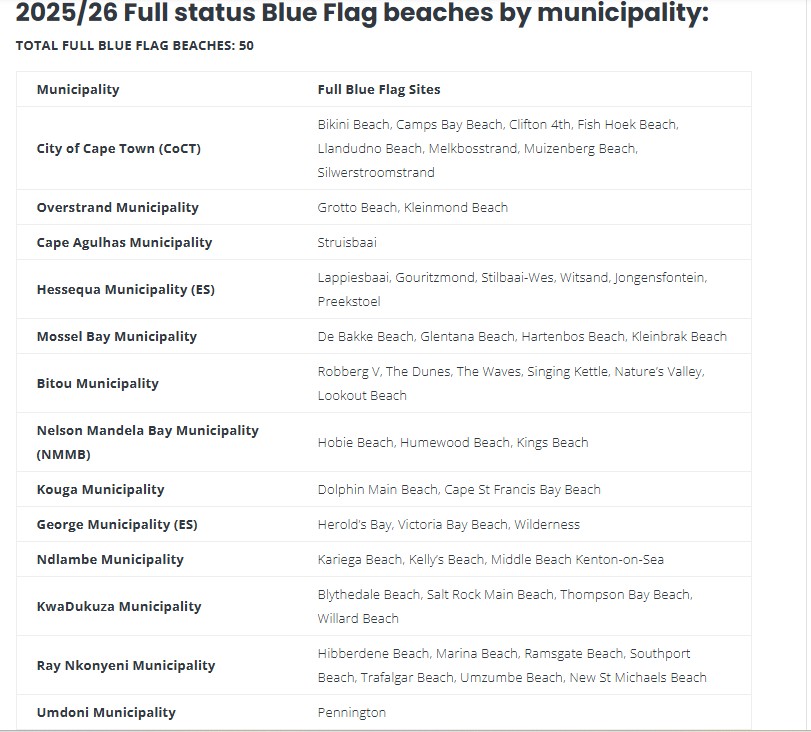Click the Pennington site entry
The height and width of the screenshot is (732, 811).
tap(352, 713)
